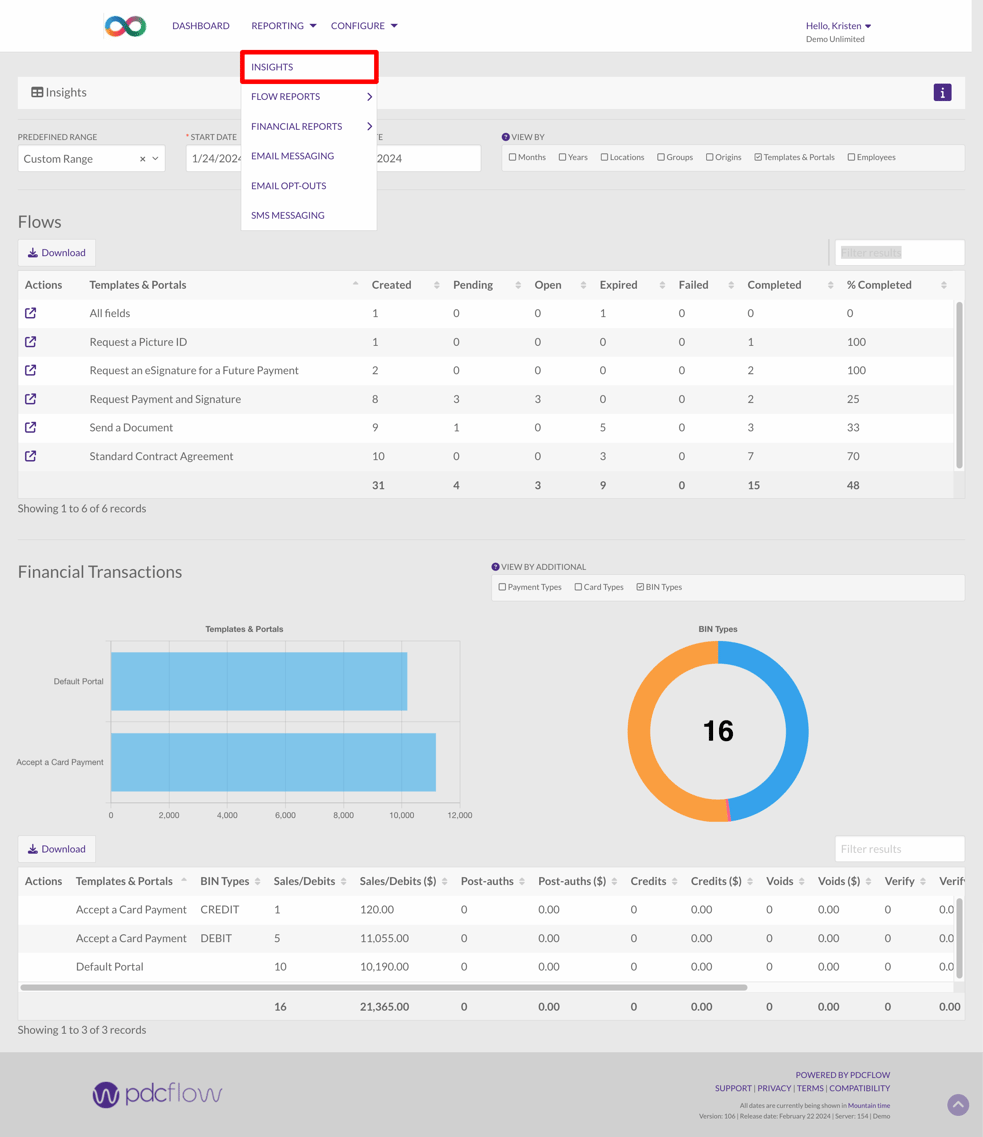Image resolution: width=983 pixels, height=1137 pixels.
Task: Click the PDCflow infinity logo in the header
Action: coord(124,26)
